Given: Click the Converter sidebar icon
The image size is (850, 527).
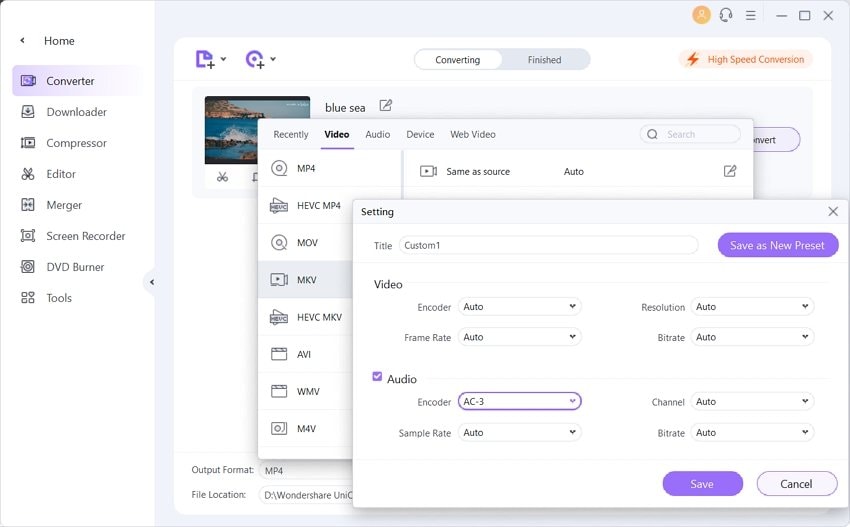Looking at the screenshot, I should tap(28, 81).
